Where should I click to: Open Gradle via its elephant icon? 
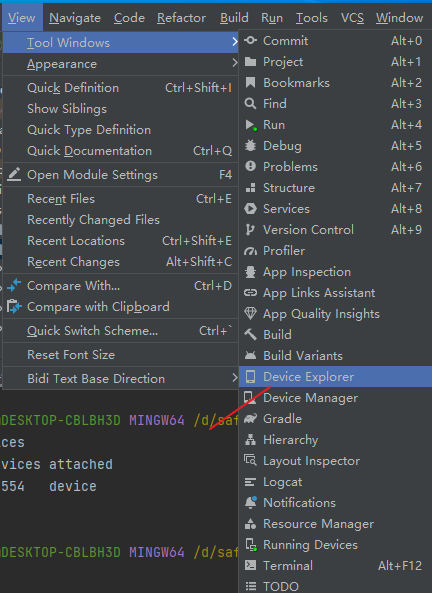(250, 419)
